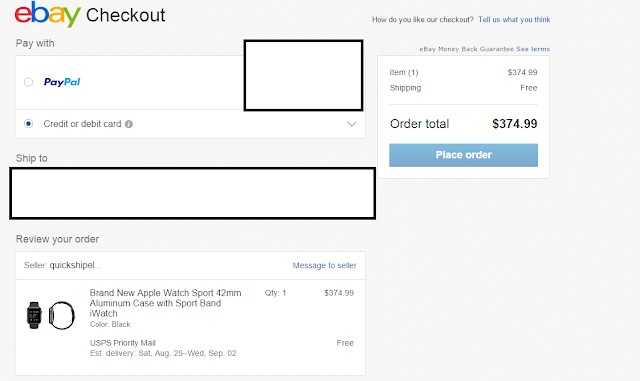Click the Place order button
Image resolution: width=640 pixels, height=381 pixels.
click(463, 155)
